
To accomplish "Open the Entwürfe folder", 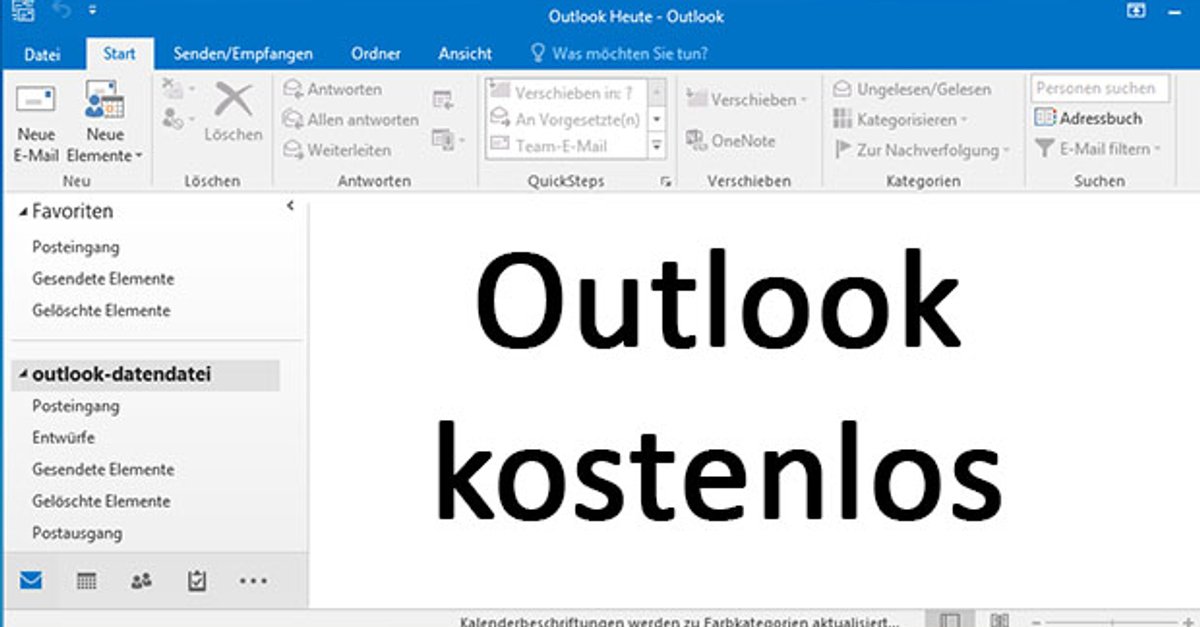I will [x=63, y=438].
